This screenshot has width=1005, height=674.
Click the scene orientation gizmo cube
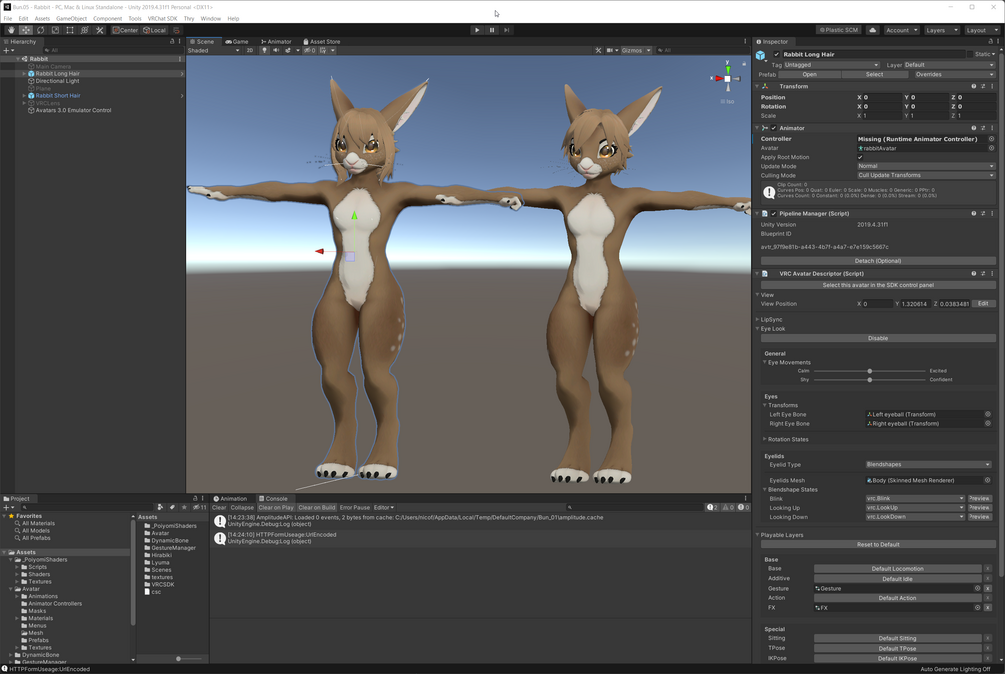[727, 79]
